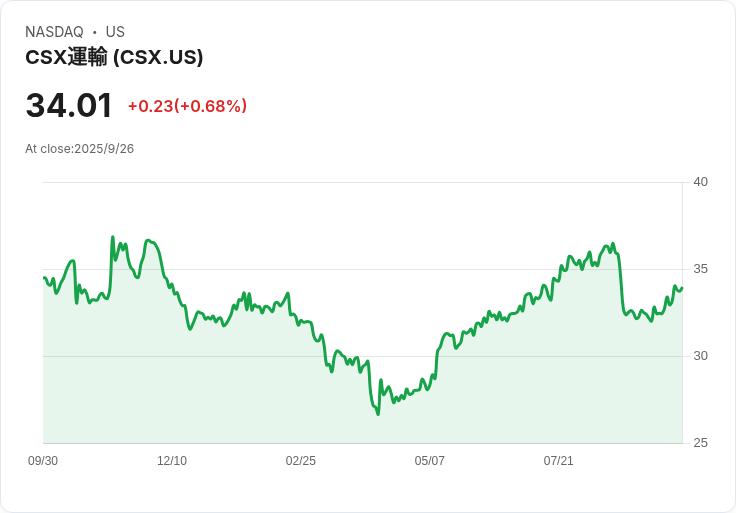Screen dimensions: 736x513
Task: Click the dot separator between NASDAQ and US
Action: click(95, 32)
